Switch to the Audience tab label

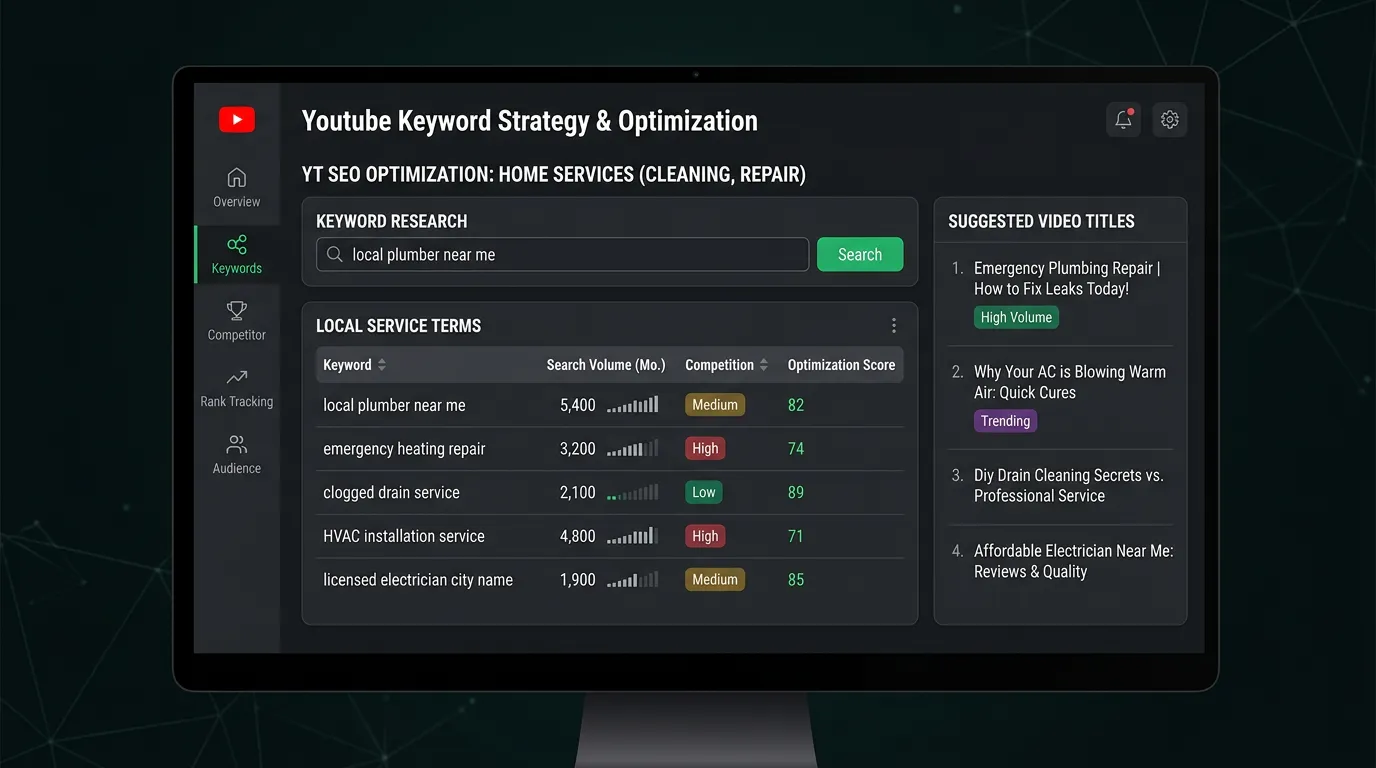click(237, 468)
